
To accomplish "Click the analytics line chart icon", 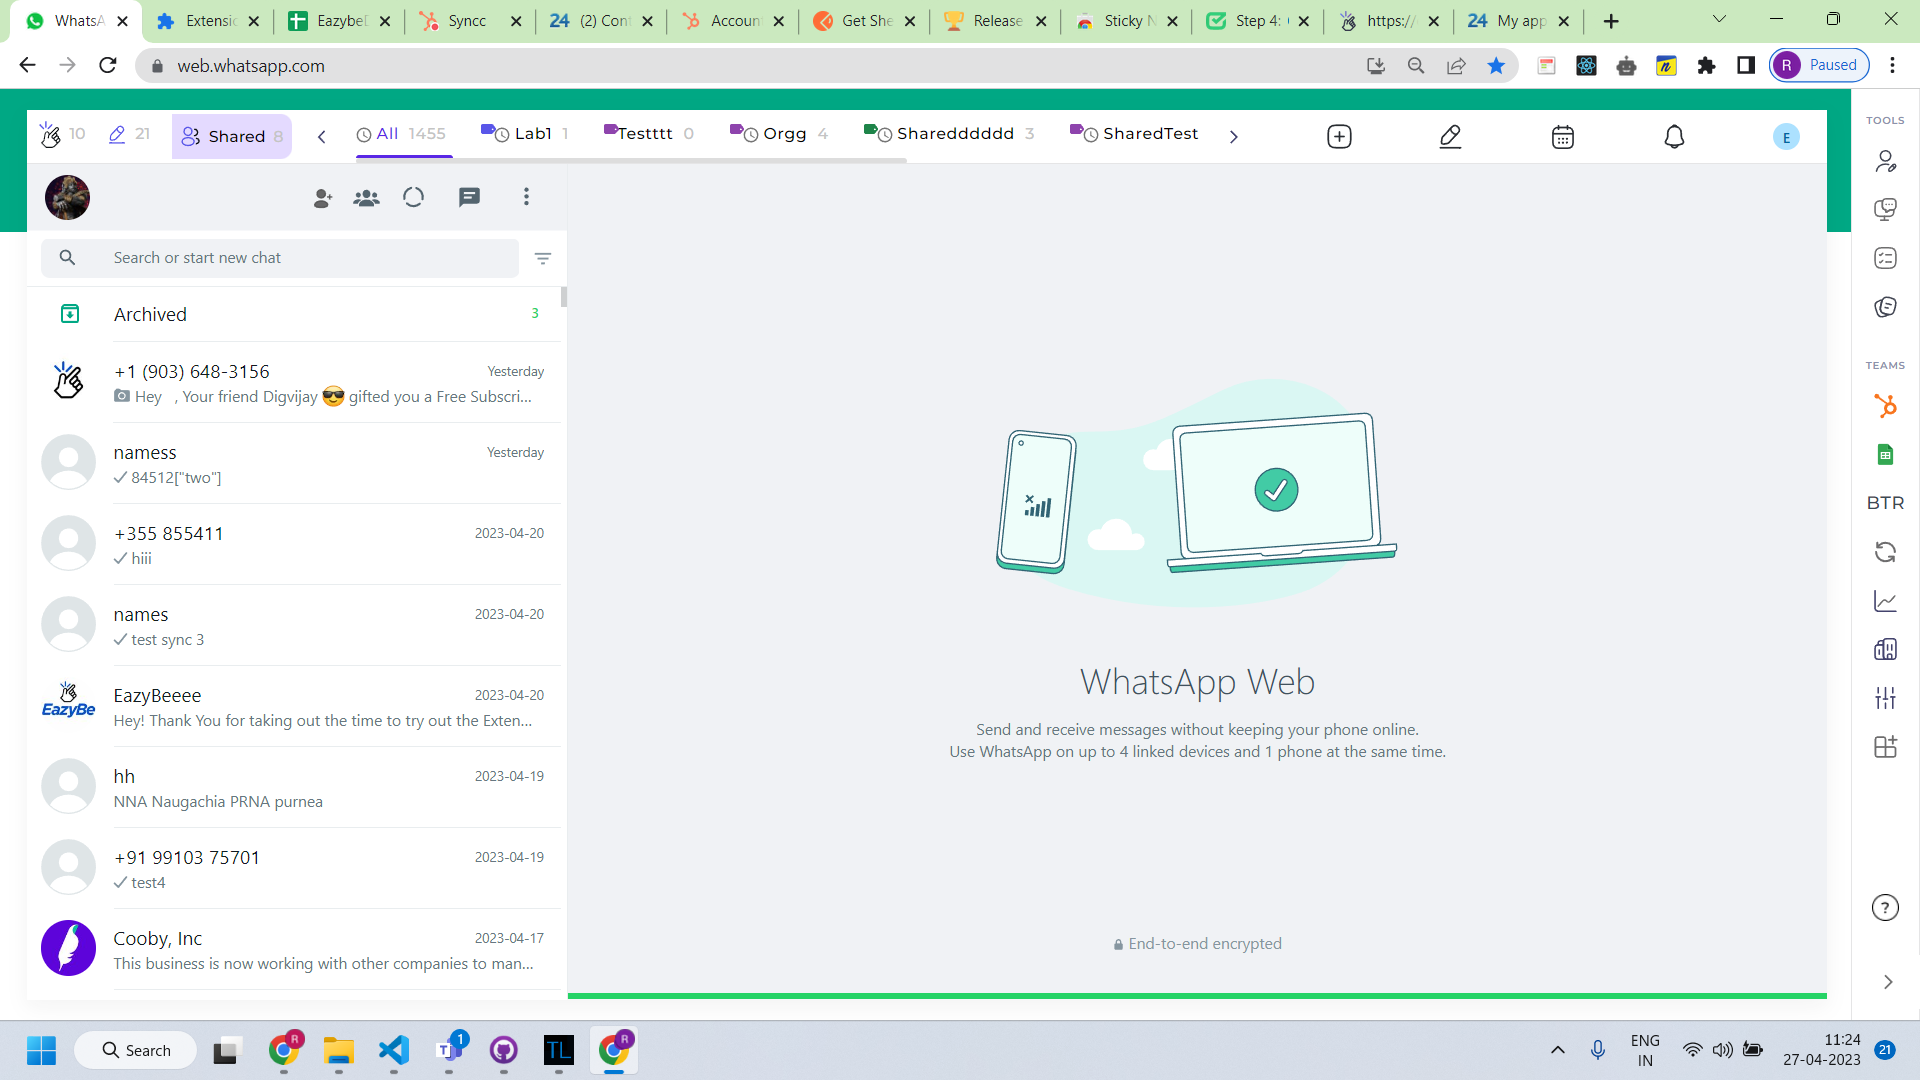I will point(1885,601).
